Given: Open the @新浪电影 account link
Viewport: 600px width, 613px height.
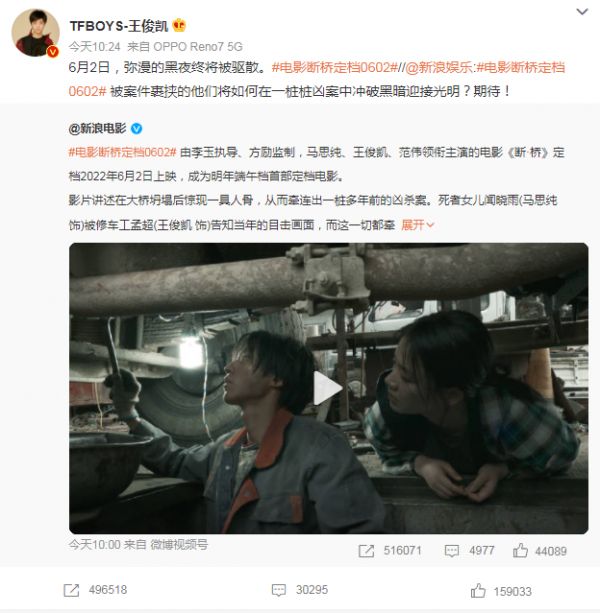Looking at the screenshot, I should pos(97,128).
